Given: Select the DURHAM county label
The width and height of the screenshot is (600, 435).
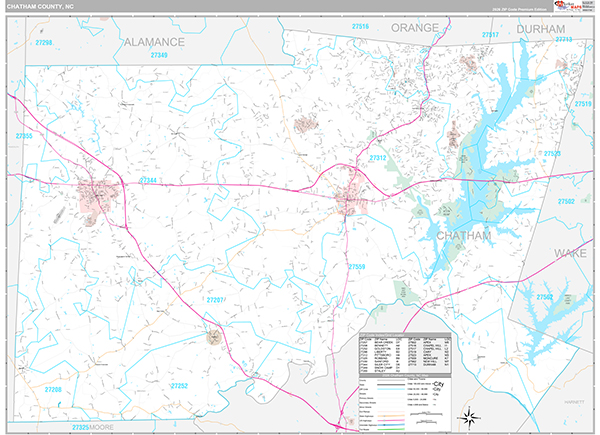Looking at the screenshot, I should click(541, 29).
